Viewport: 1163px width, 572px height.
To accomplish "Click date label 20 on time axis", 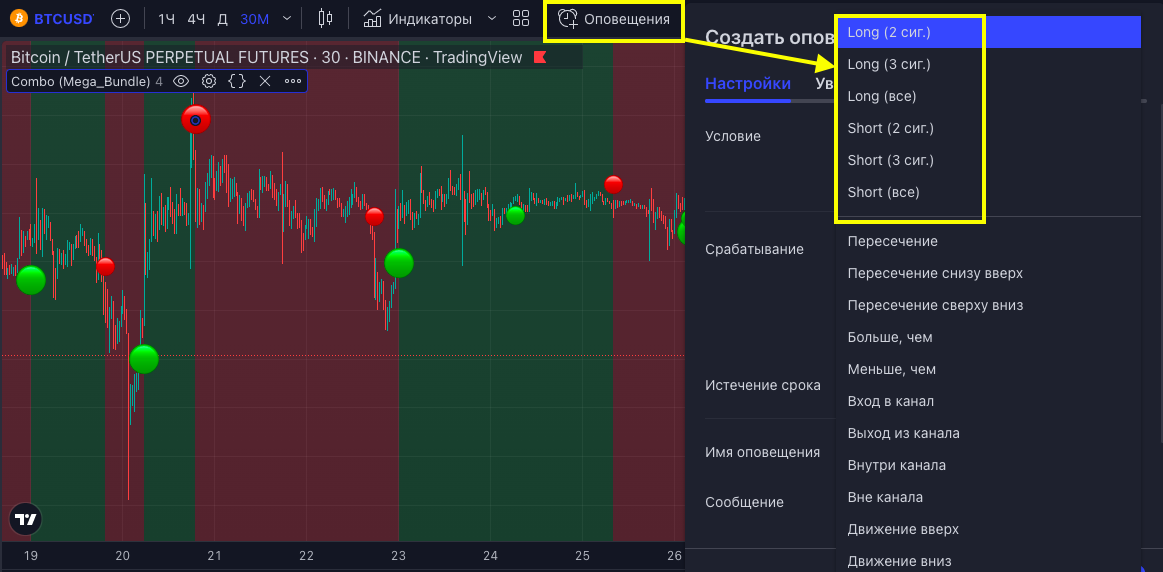I will [122, 555].
